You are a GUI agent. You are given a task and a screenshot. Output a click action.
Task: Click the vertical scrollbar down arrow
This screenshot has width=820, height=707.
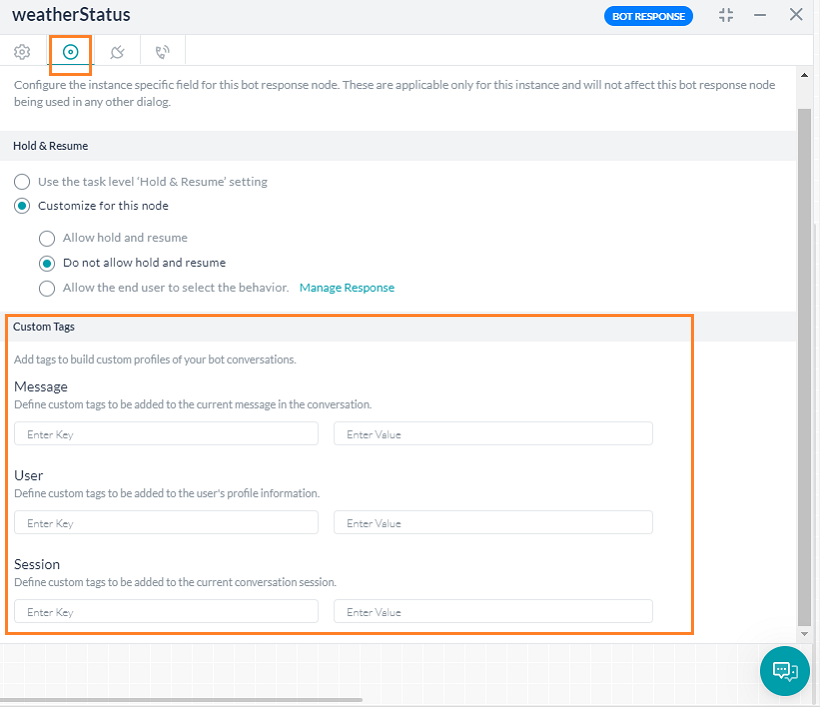805,634
